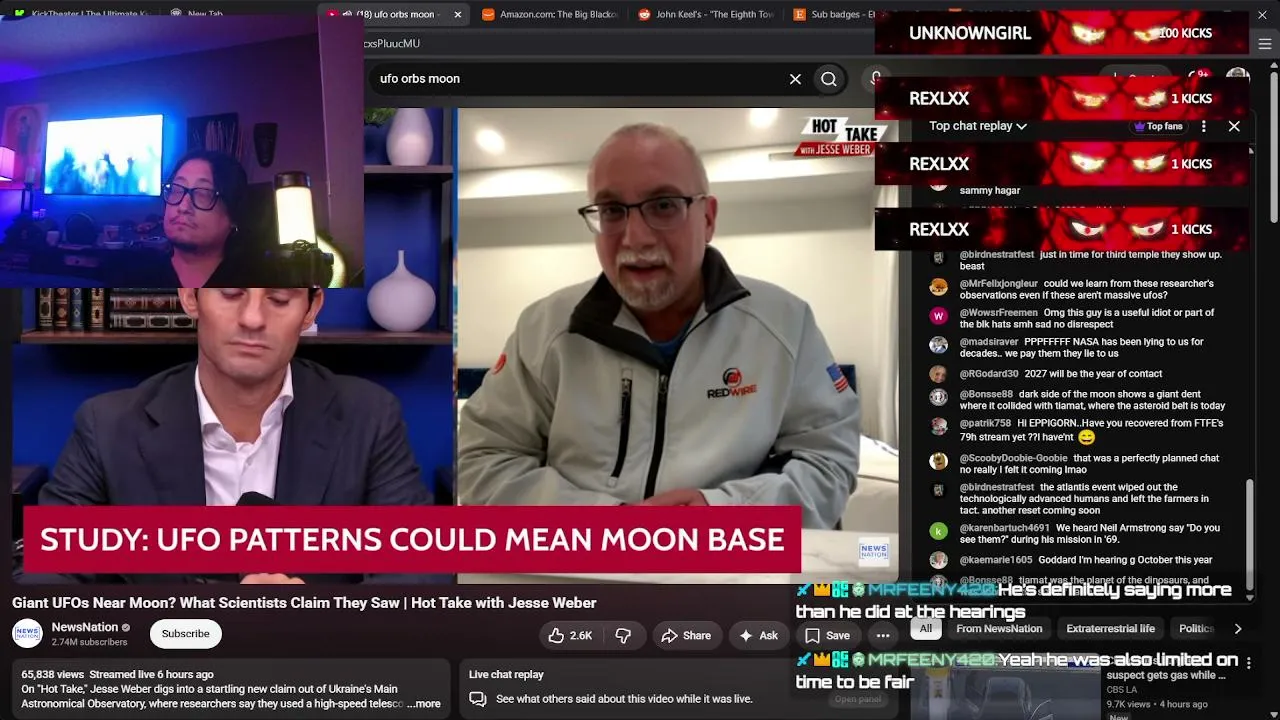Click @RGodard30's chat avatar
The image size is (1280, 720).
[x=938, y=374]
